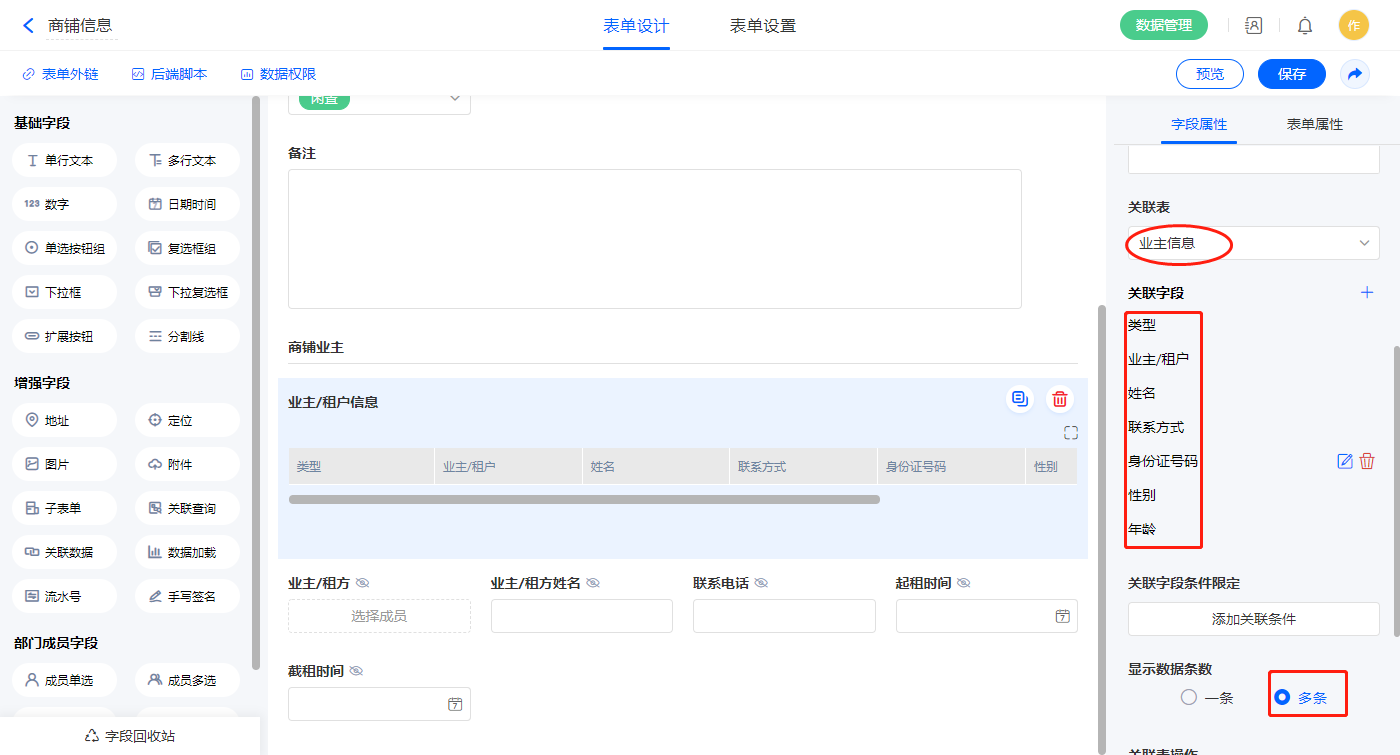Click the share arrow icon next to 保存
The height and width of the screenshot is (755, 1400).
1355,74
